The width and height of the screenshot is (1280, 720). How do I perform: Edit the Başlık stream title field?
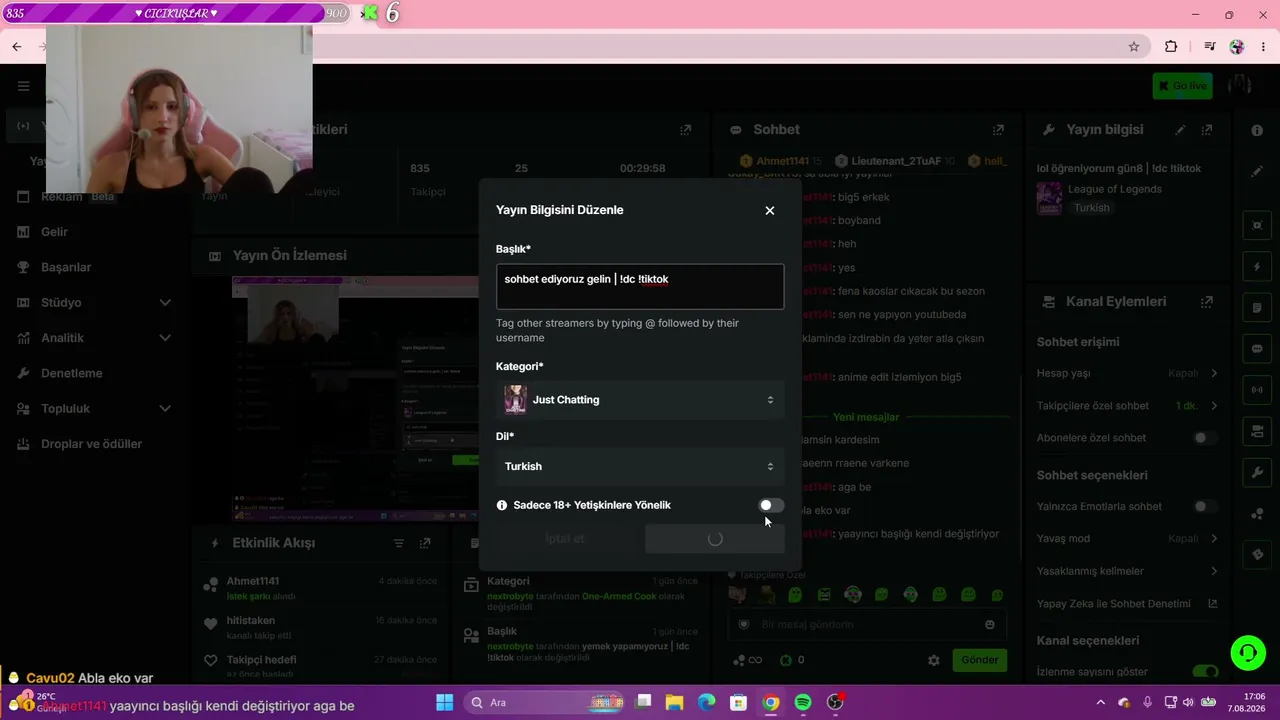pos(640,286)
